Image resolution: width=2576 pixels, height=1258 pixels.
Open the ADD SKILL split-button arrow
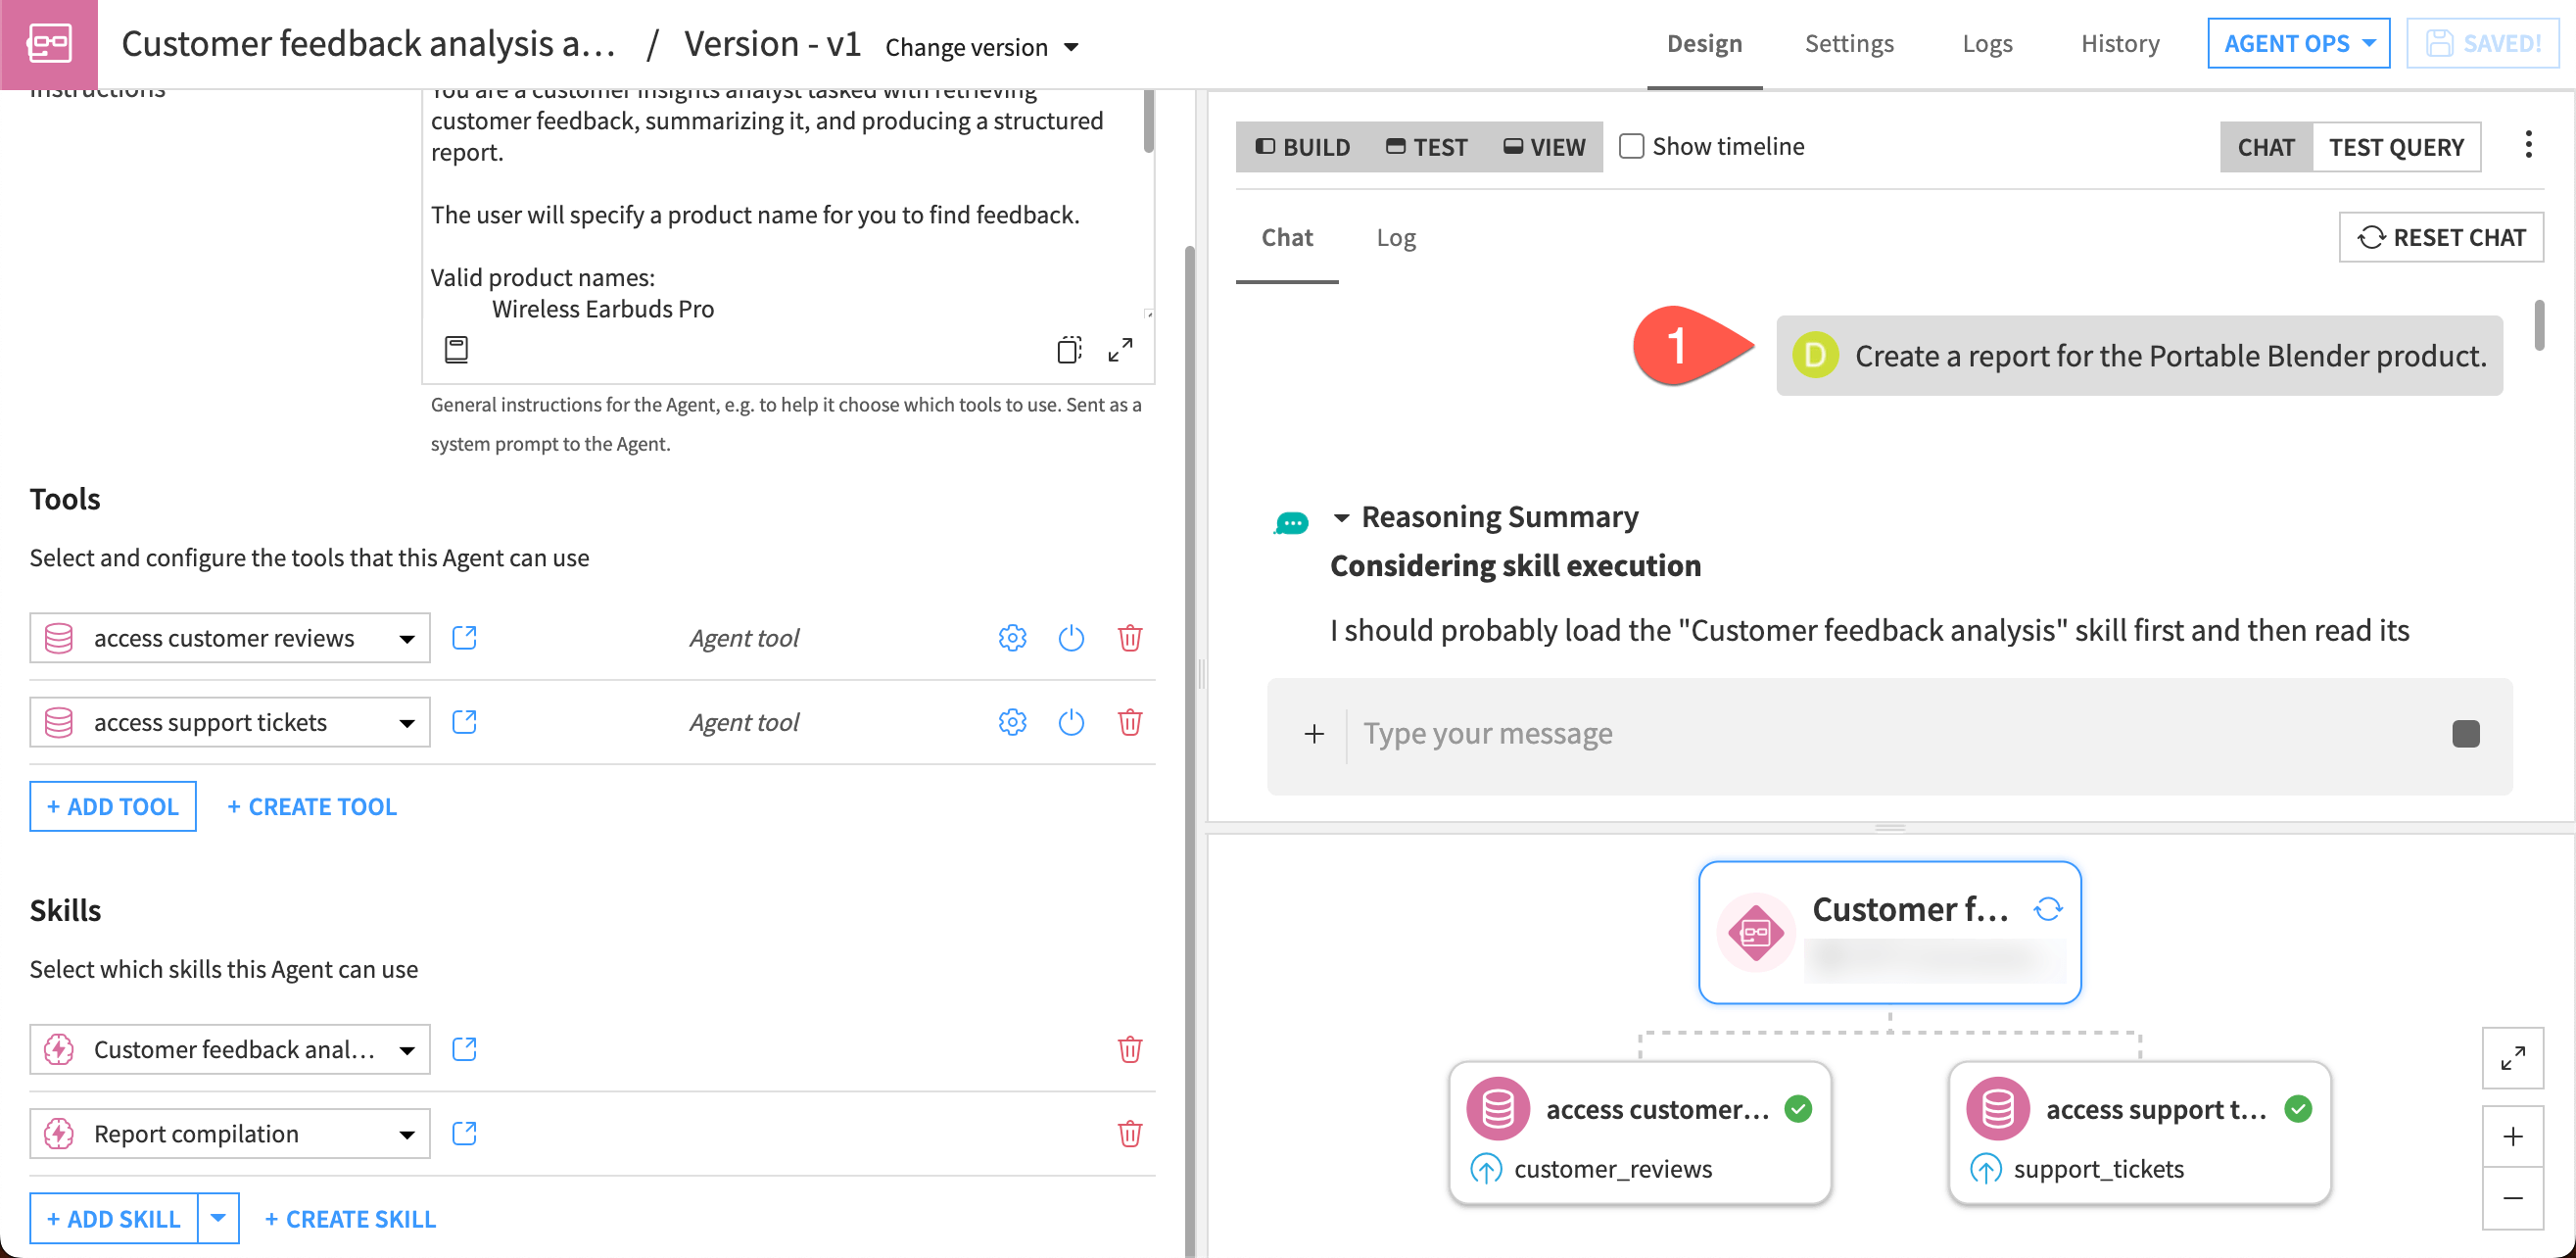tap(218, 1217)
